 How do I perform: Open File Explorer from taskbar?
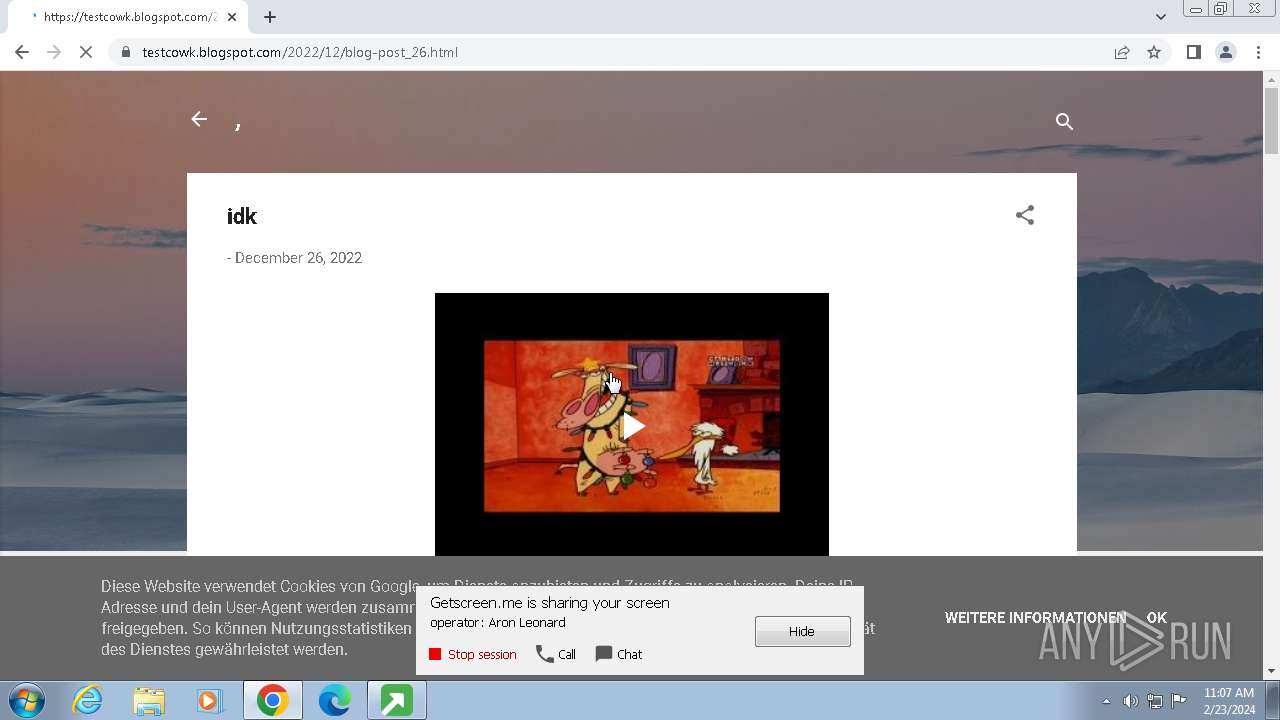pyautogui.click(x=149, y=701)
